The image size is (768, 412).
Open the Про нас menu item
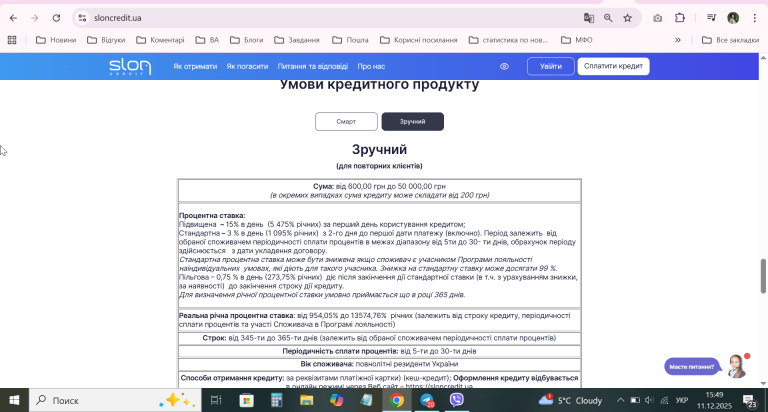pyautogui.click(x=371, y=67)
